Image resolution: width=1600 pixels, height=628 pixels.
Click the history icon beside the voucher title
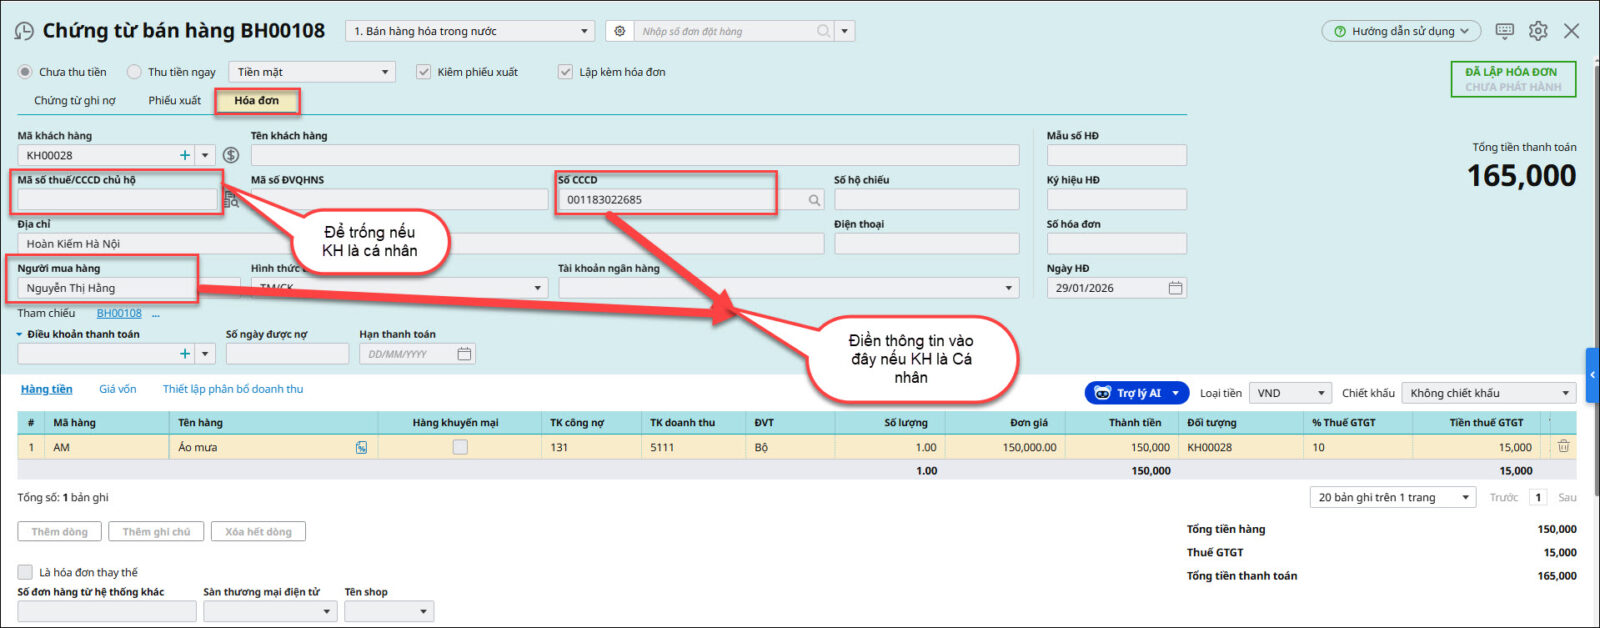(x=24, y=32)
